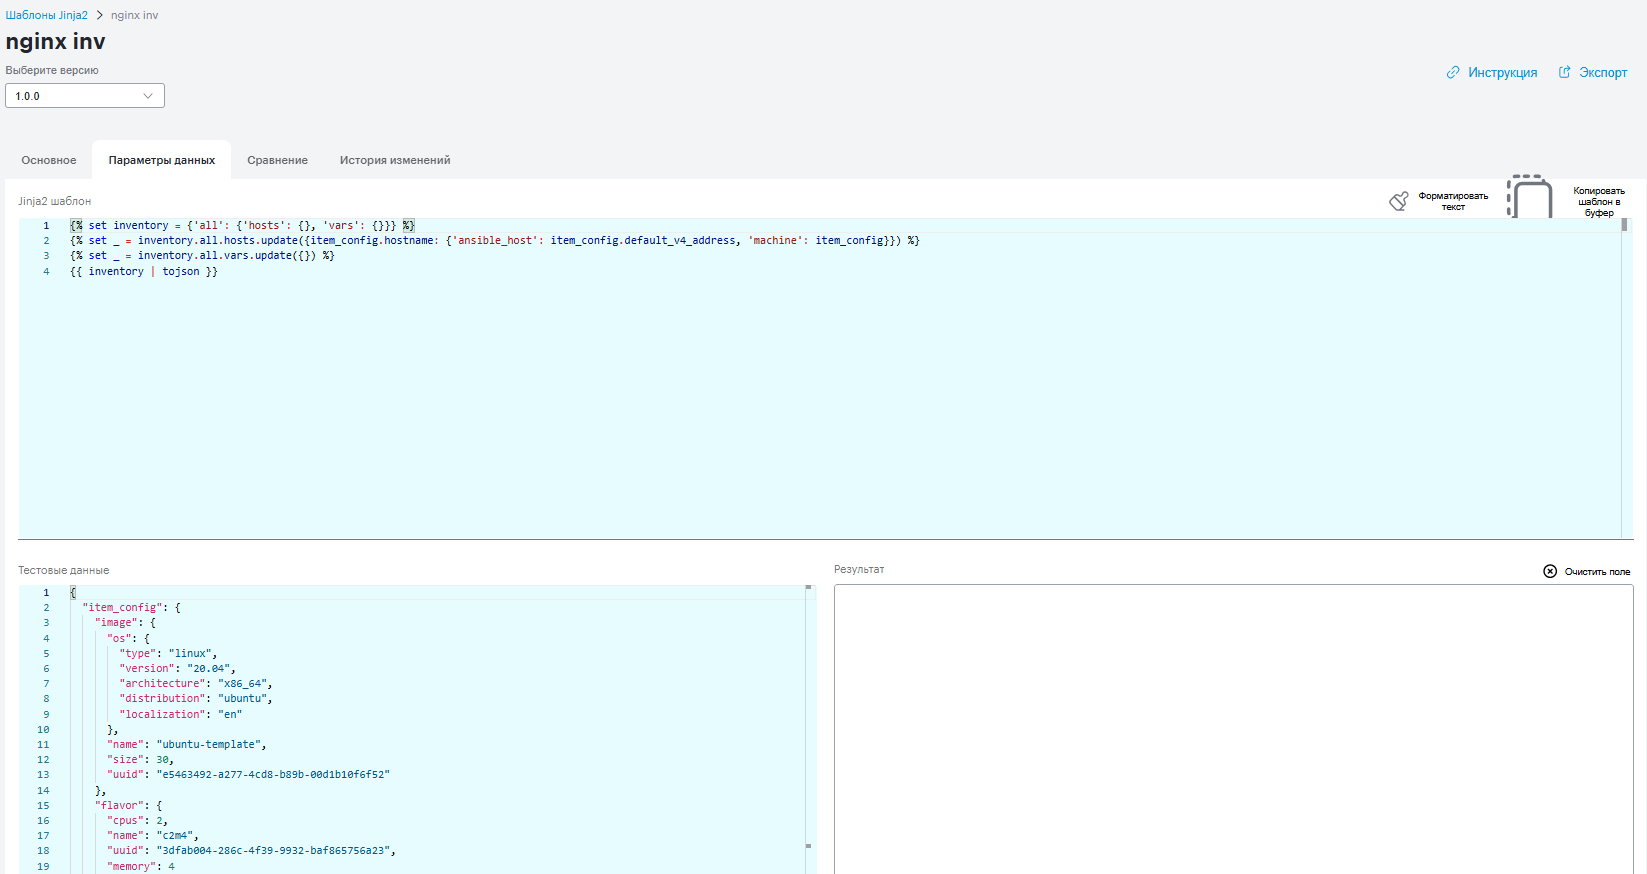Click Копировать шаблон в буфер label
This screenshot has width=1647, height=874.
(x=1599, y=201)
